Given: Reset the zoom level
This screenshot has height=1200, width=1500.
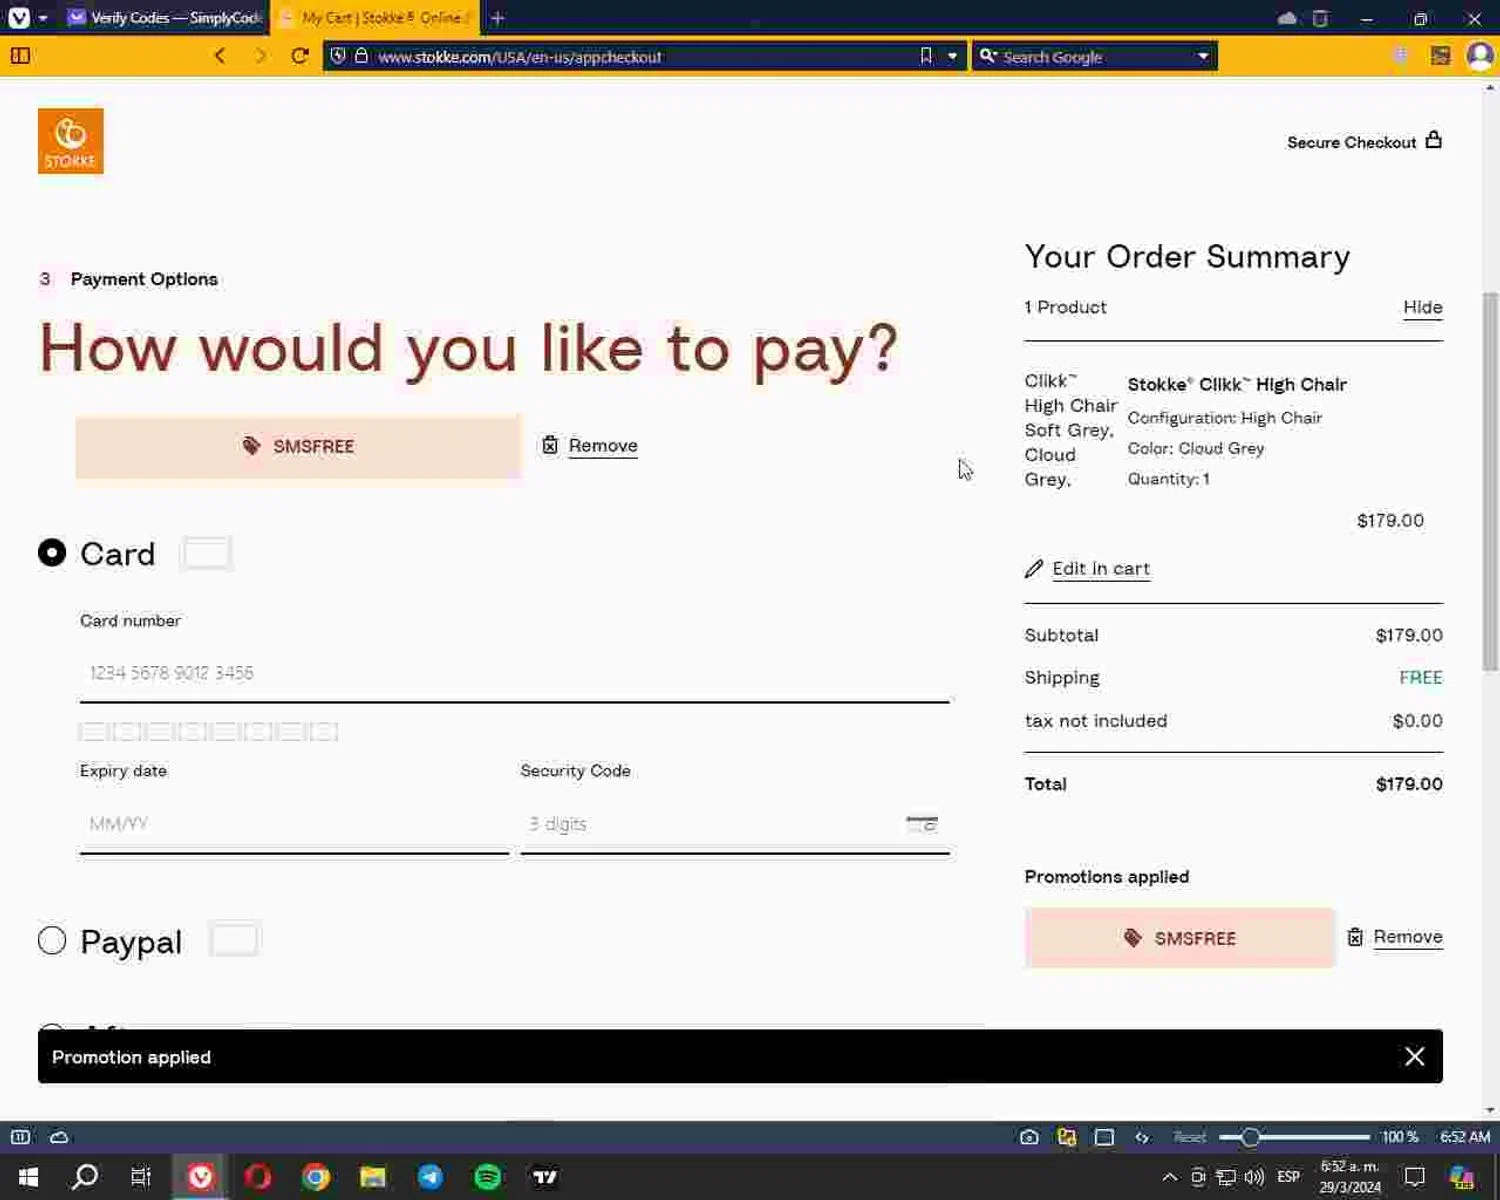Looking at the screenshot, I should coord(1189,1137).
